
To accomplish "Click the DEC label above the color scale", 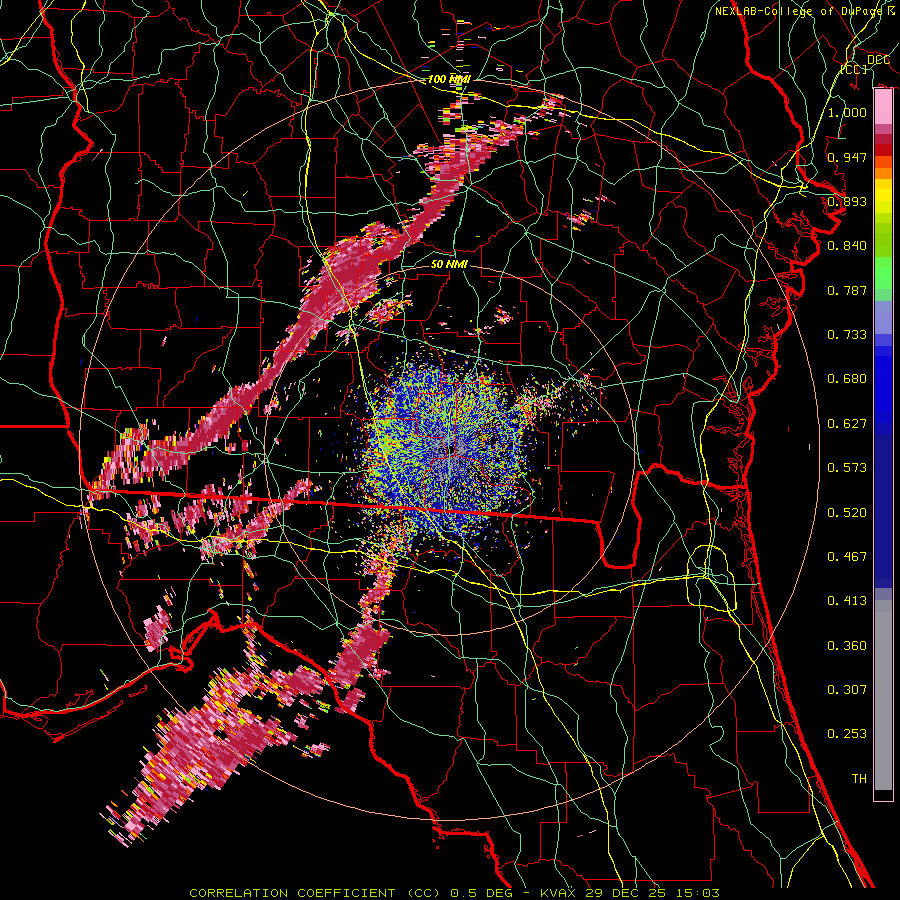I will pos(878,60).
